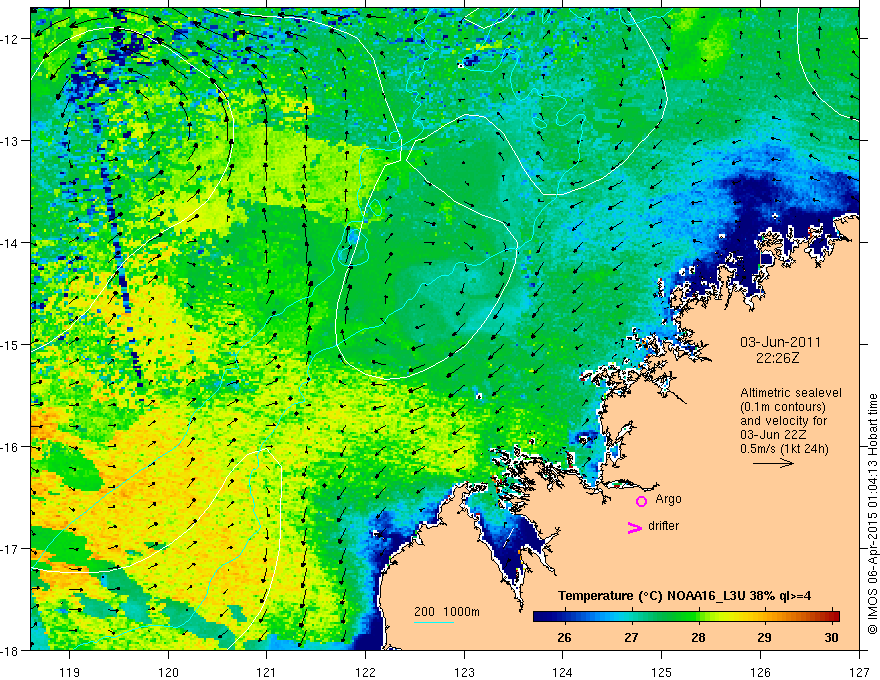Click the -16 latitude axis label
The width and height of the screenshot is (880, 680).
click(x=11, y=447)
